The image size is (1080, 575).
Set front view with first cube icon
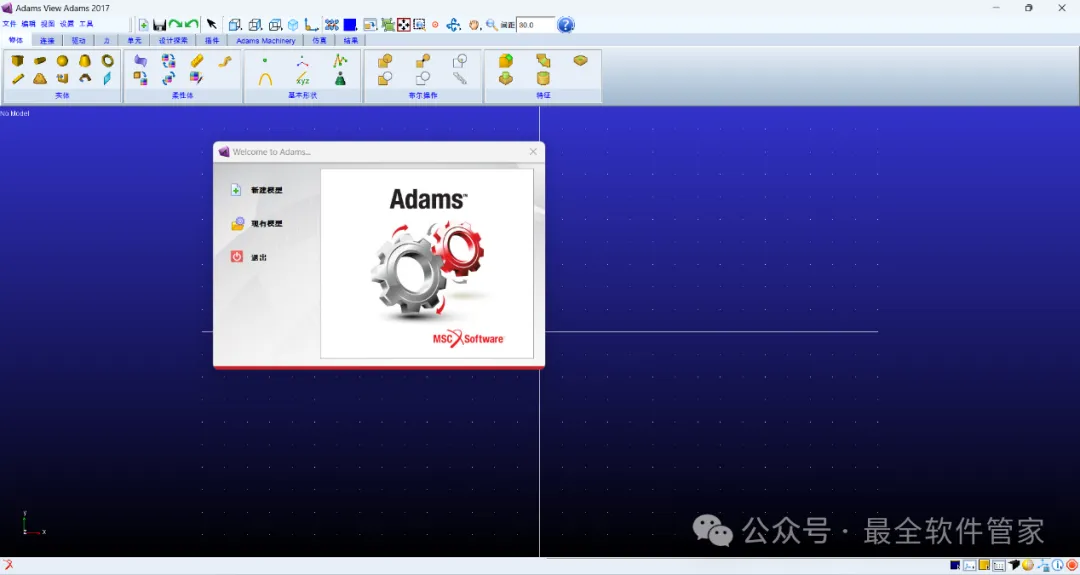tap(235, 25)
